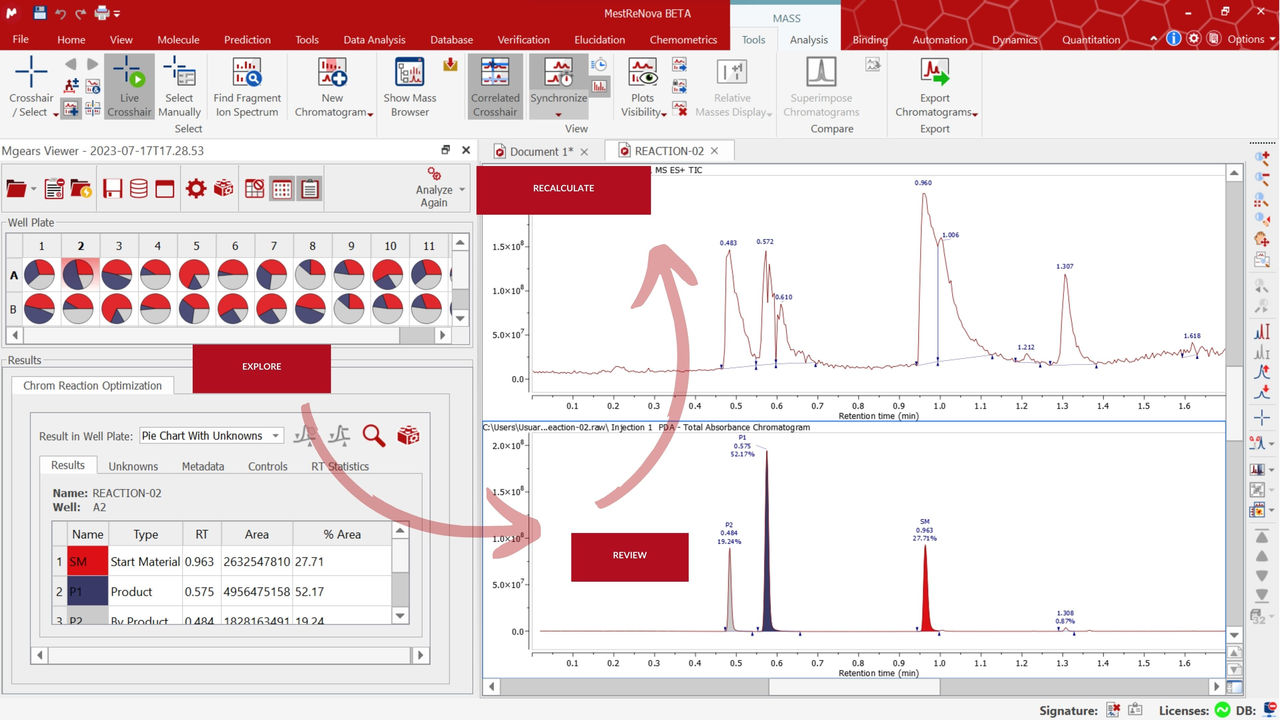Switch to the Document 1* tab
The height and width of the screenshot is (720, 1280).
pos(541,151)
